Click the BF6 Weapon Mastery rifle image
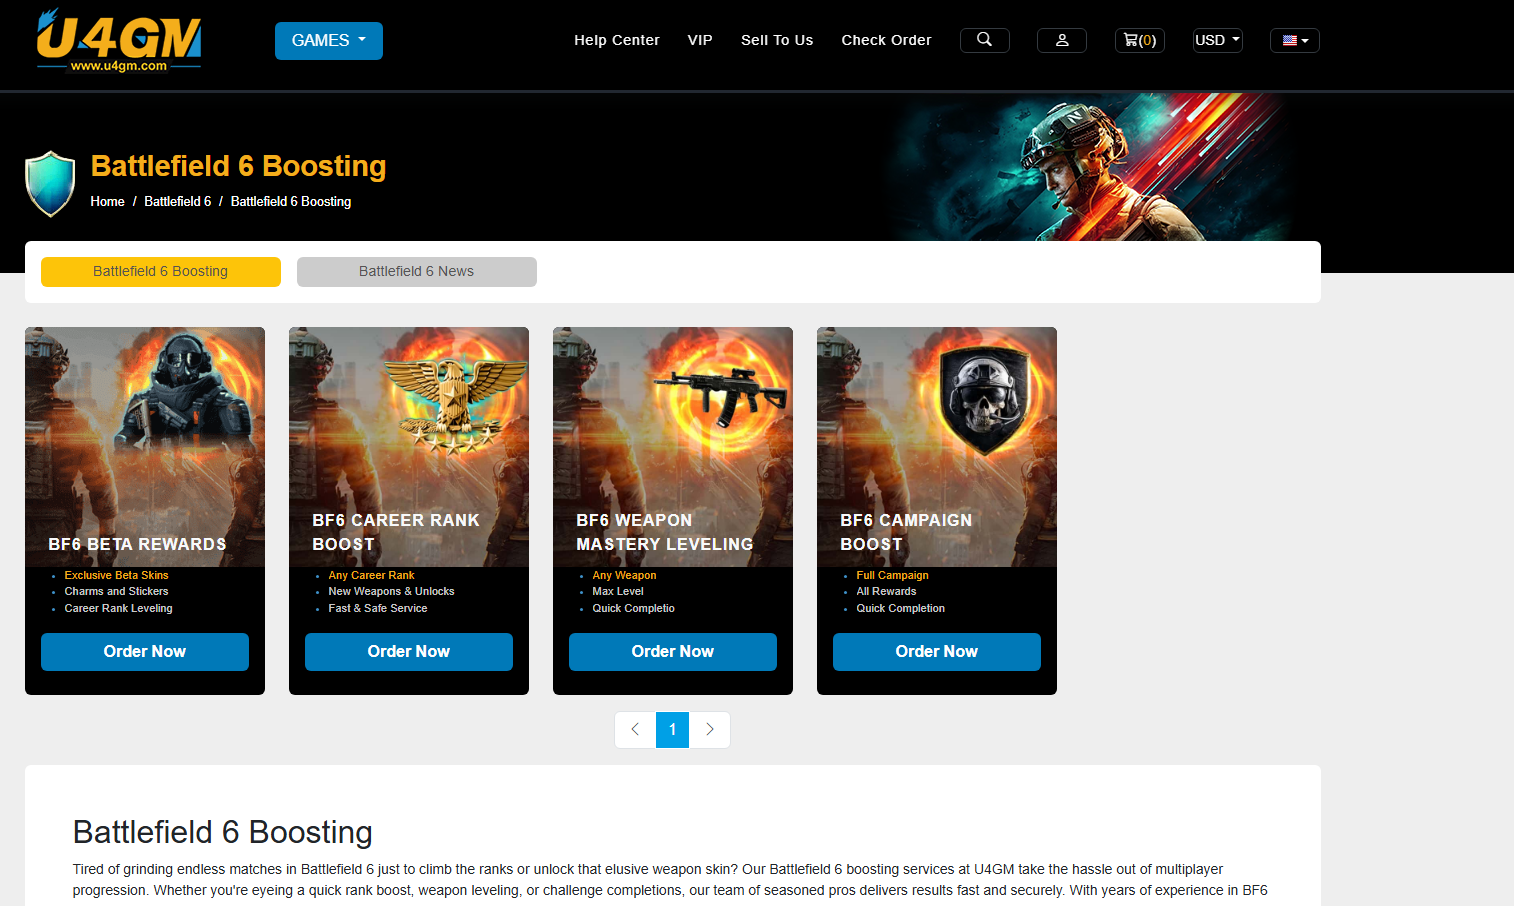Screen dimensions: 1514x906 coord(720,395)
